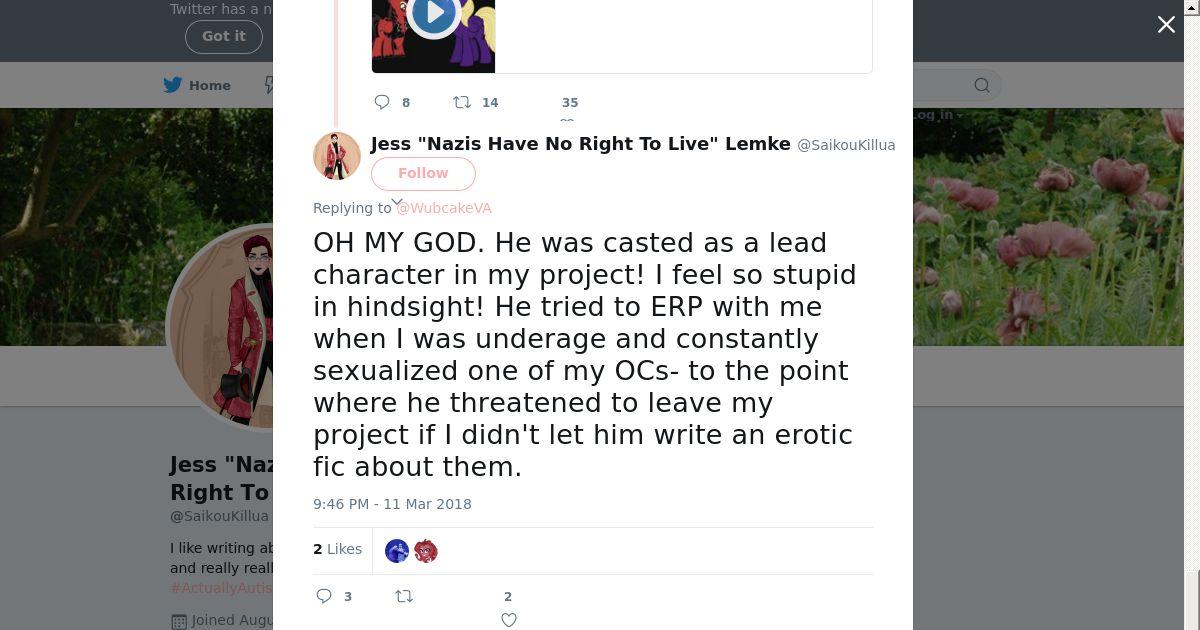
Task: Click the Twitter bird Home icon
Action: (x=173, y=85)
